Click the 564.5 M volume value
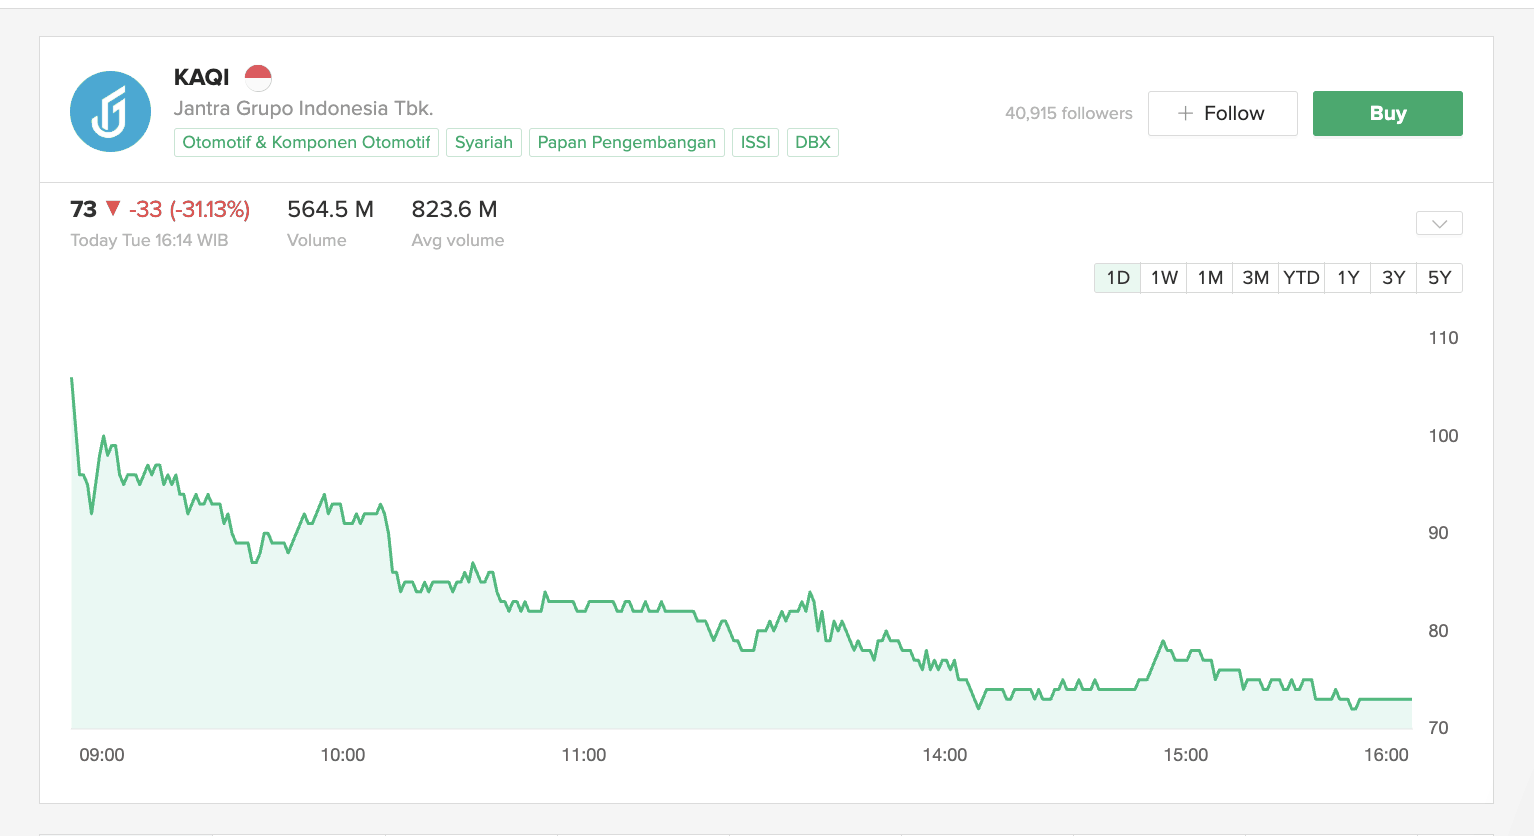Image resolution: width=1534 pixels, height=836 pixels. pos(330,209)
